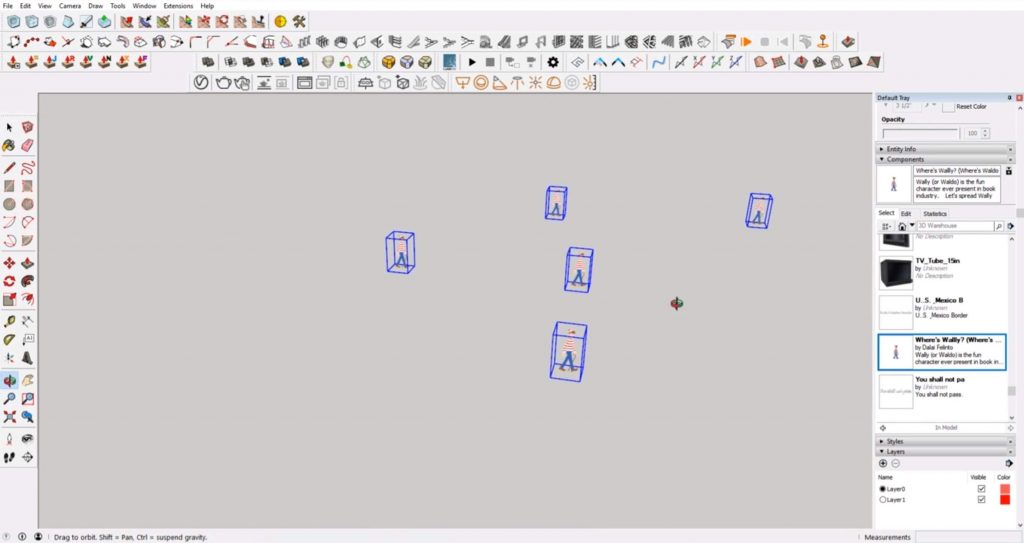
Task: Pick the Select arrow tool
Action: click(x=9, y=127)
